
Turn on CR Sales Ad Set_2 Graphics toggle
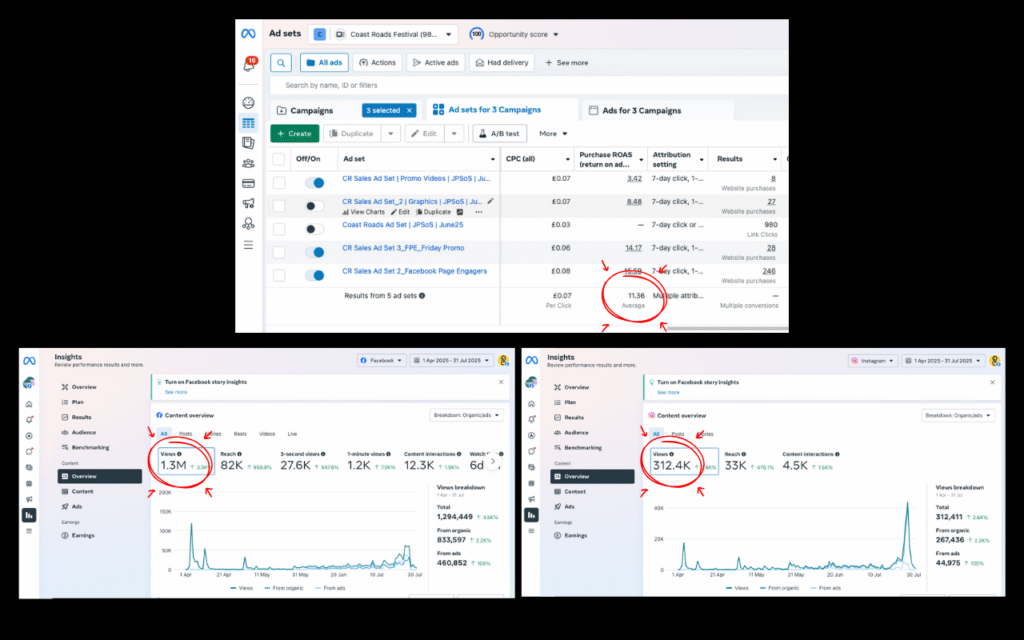[315, 206]
